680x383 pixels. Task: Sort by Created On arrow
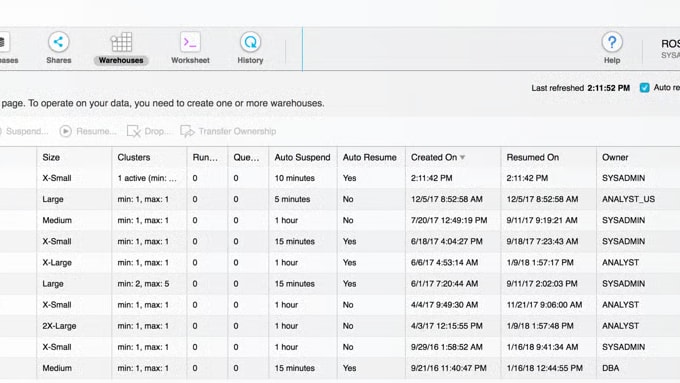(462, 157)
